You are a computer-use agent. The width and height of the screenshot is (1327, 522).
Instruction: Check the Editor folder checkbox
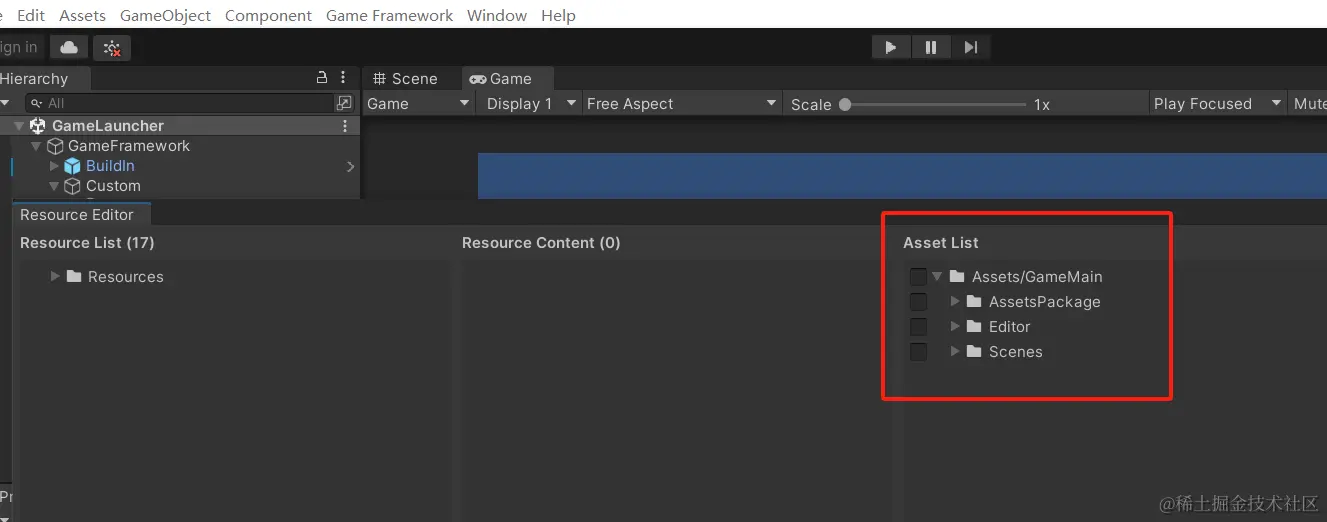click(x=918, y=326)
